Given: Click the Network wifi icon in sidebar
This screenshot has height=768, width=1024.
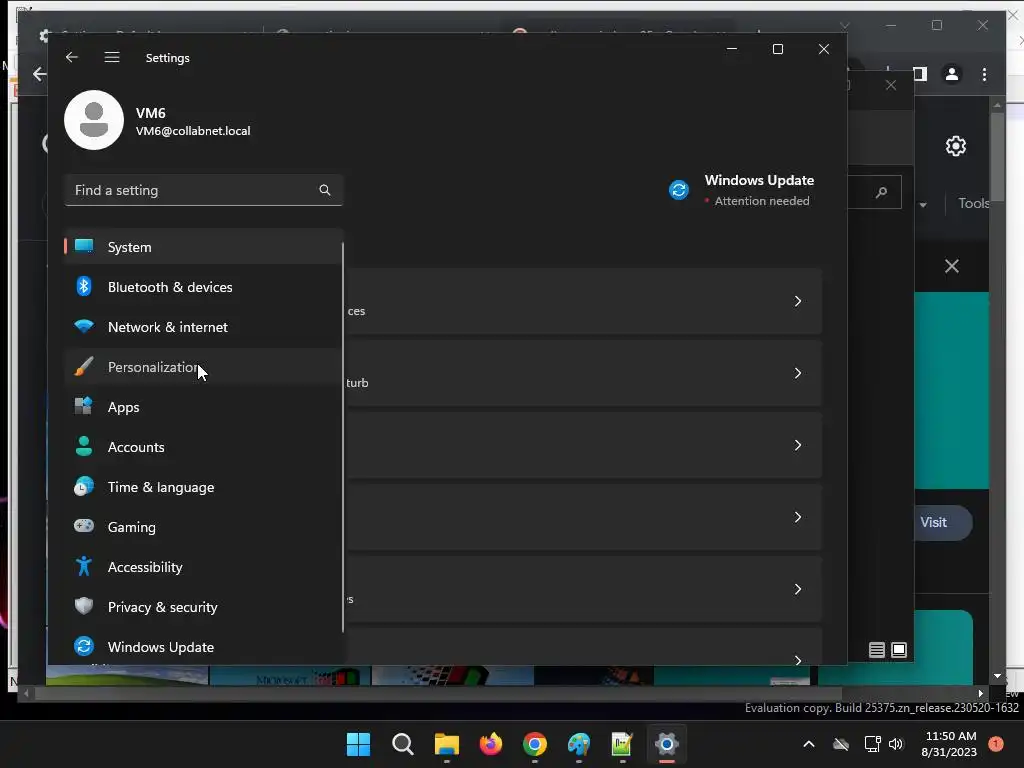Looking at the screenshot, I should point(84,326).
